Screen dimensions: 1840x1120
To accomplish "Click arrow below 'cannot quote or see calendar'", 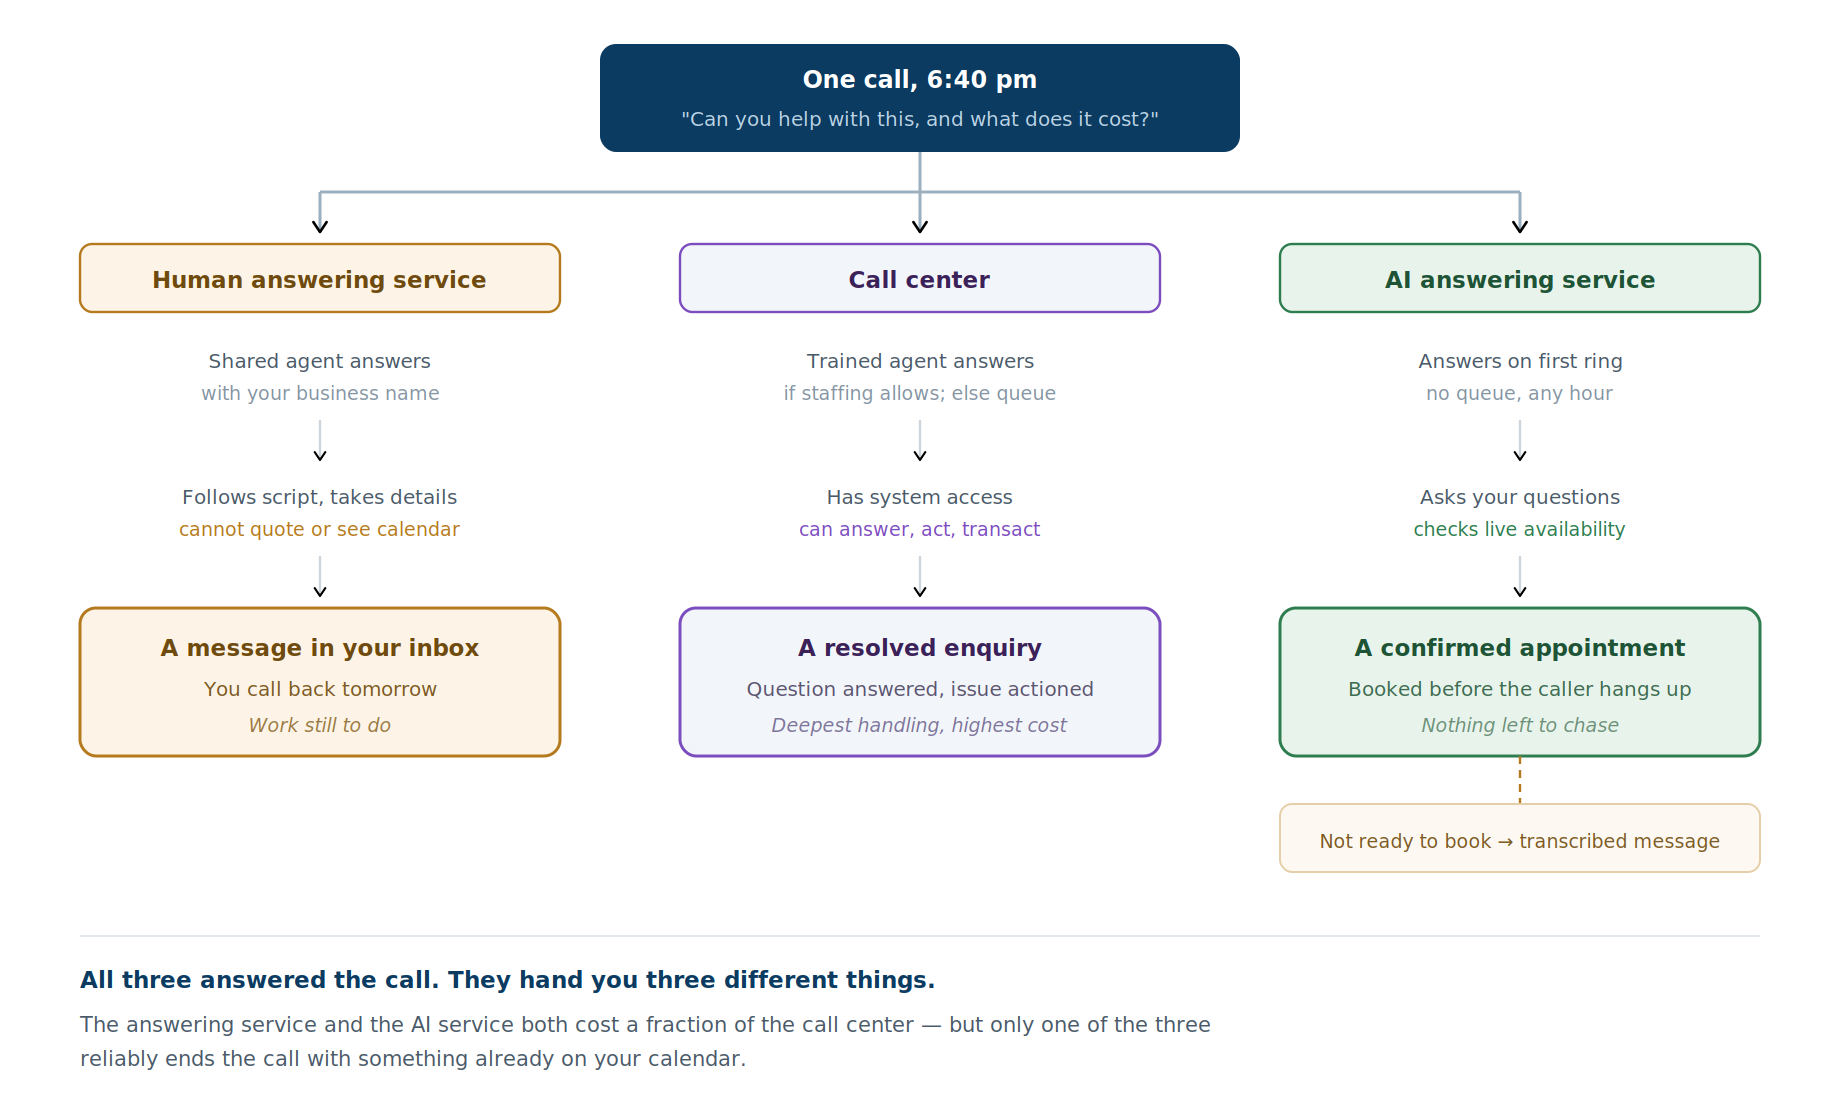I will point(320,577).
